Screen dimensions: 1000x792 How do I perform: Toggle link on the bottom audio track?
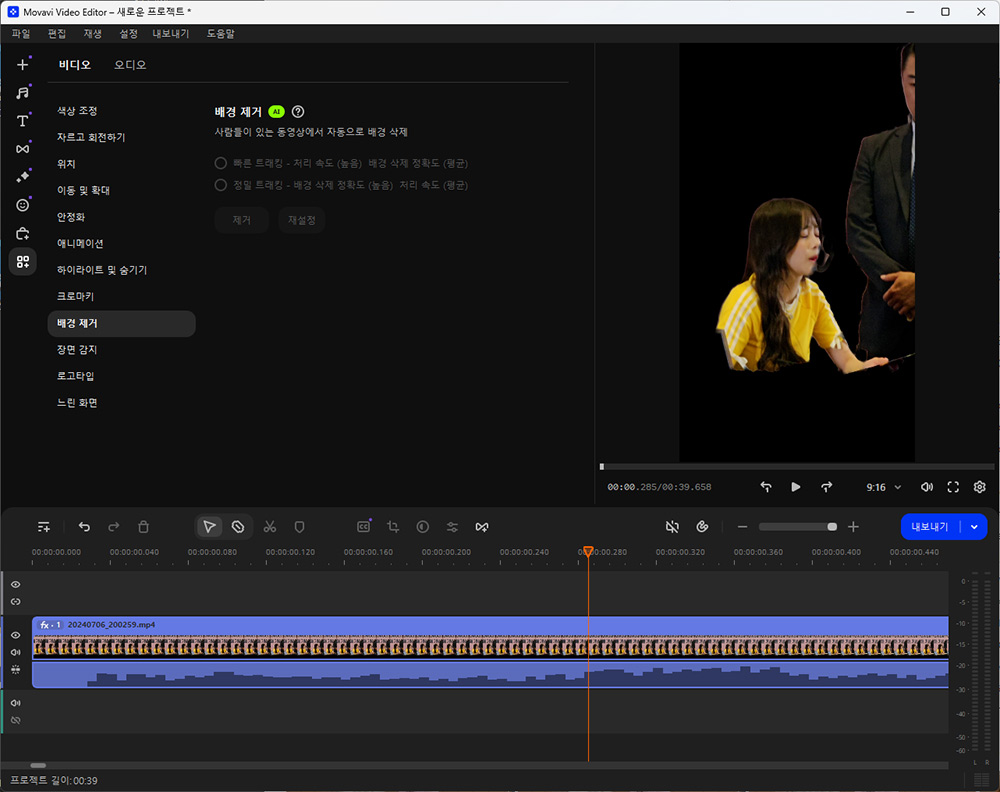point(16,720)
